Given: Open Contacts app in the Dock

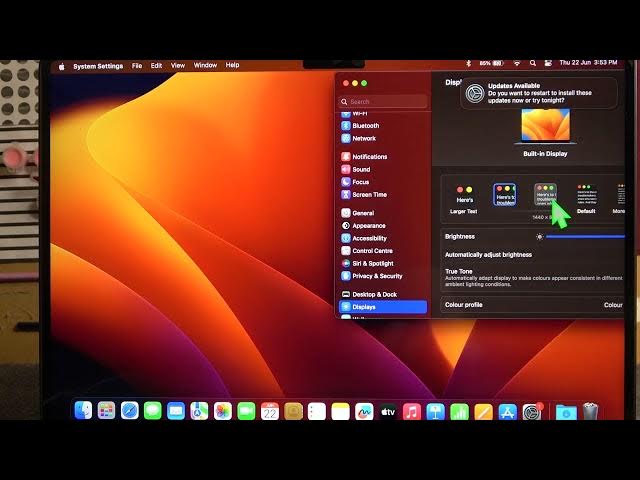Looking at the screenshot, I should (x=293, y=411).
